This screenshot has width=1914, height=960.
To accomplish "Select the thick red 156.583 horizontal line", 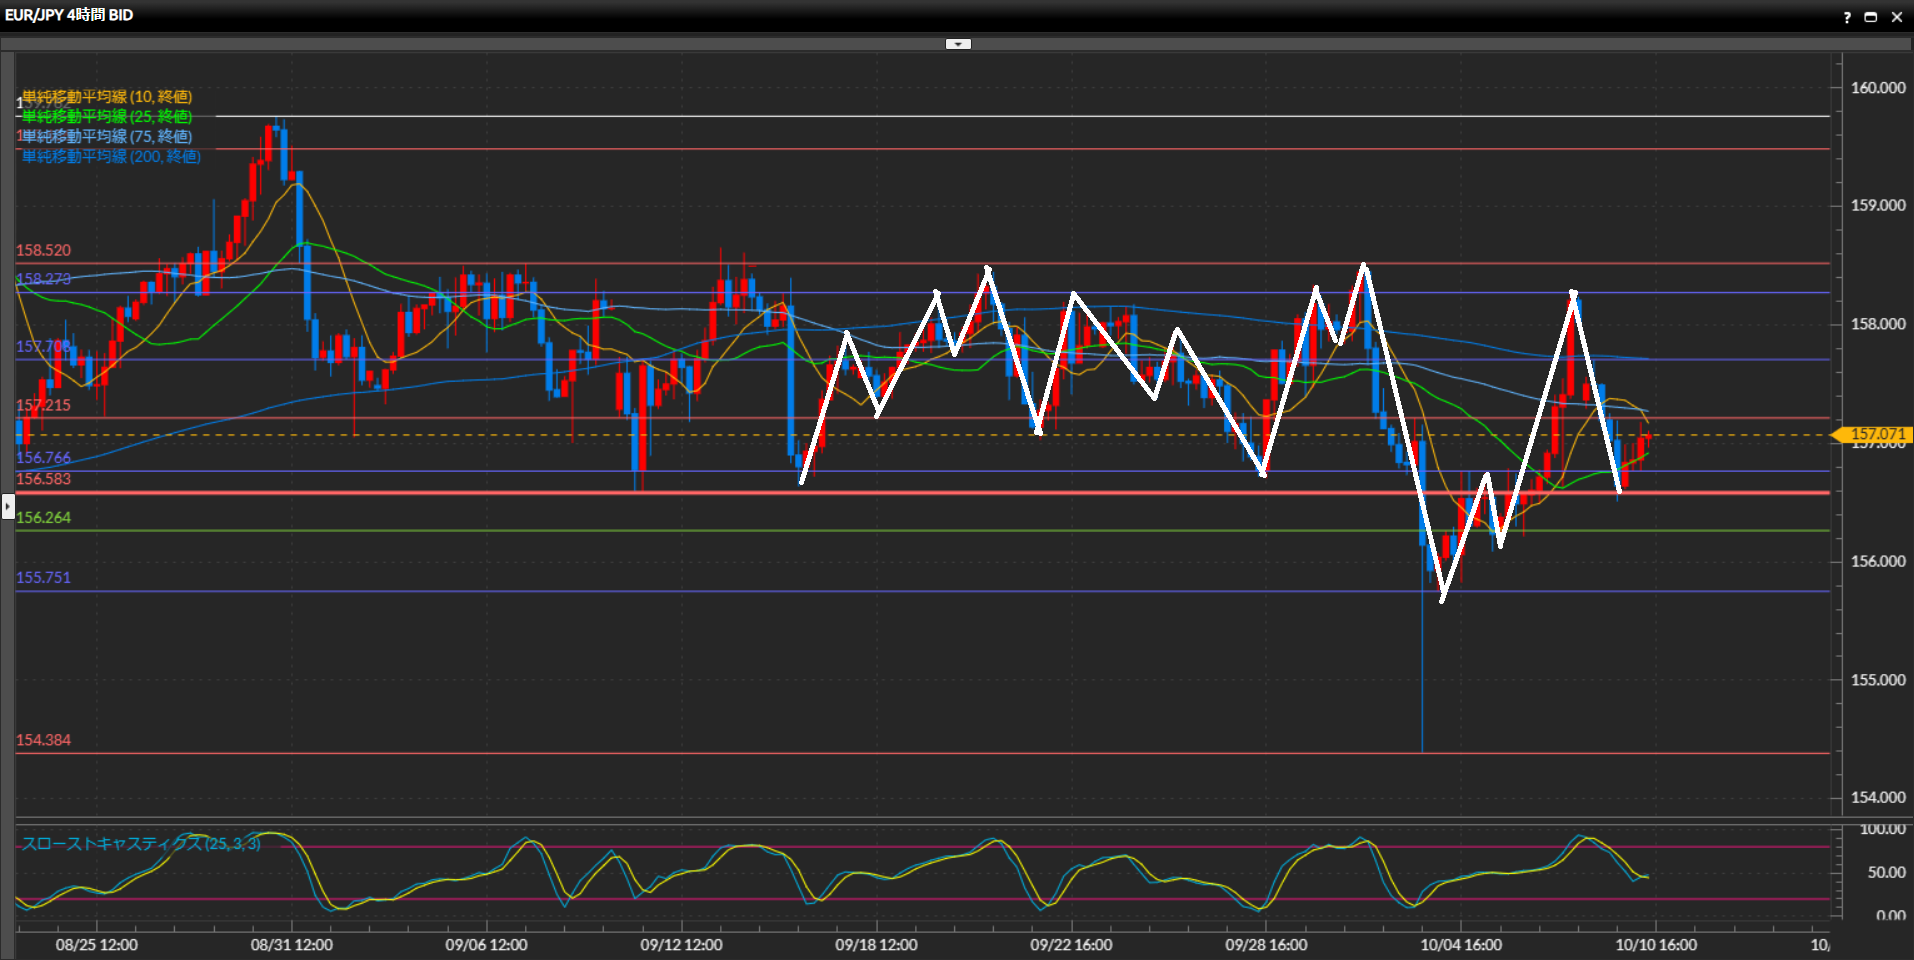I will 900,493.
